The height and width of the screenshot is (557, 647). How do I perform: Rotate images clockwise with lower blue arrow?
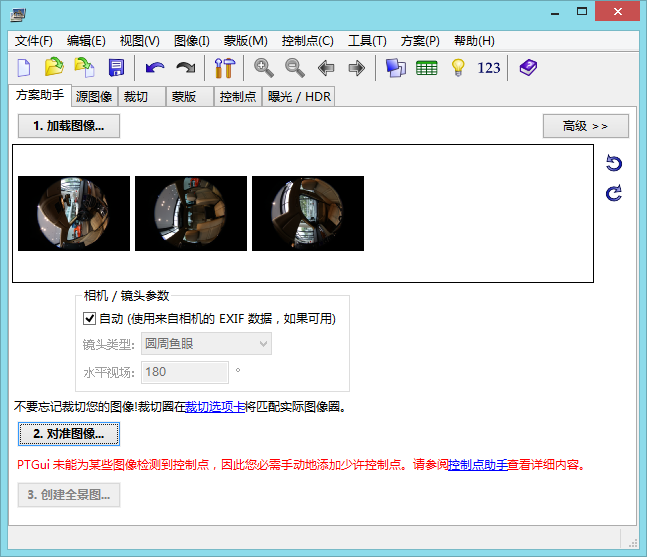coord(614,193)
